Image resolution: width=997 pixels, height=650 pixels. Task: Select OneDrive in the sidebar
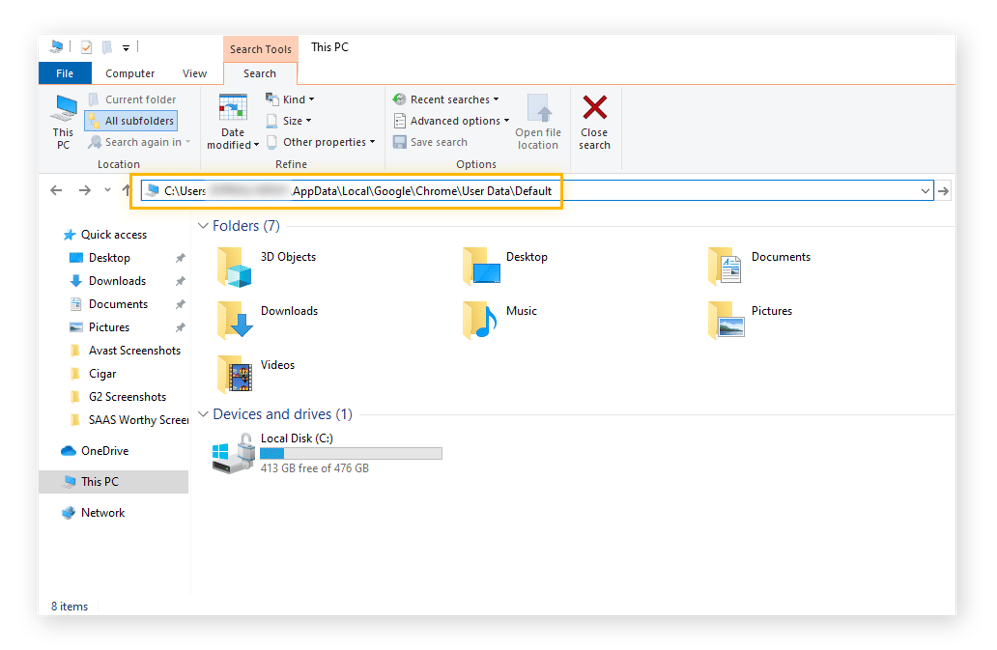click(x=103, y=450)
